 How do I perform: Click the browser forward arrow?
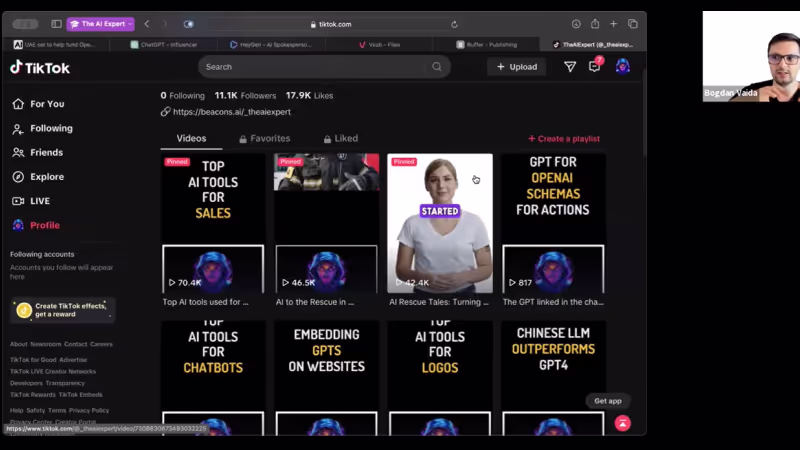point(165,24)
